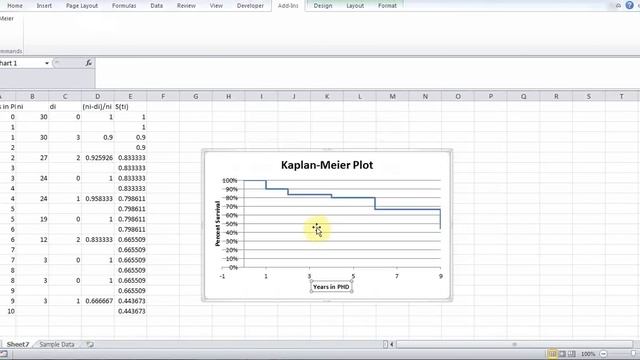Click the 100% zoom level button
This screenshot has height=360, width=640.
[588, 354]
